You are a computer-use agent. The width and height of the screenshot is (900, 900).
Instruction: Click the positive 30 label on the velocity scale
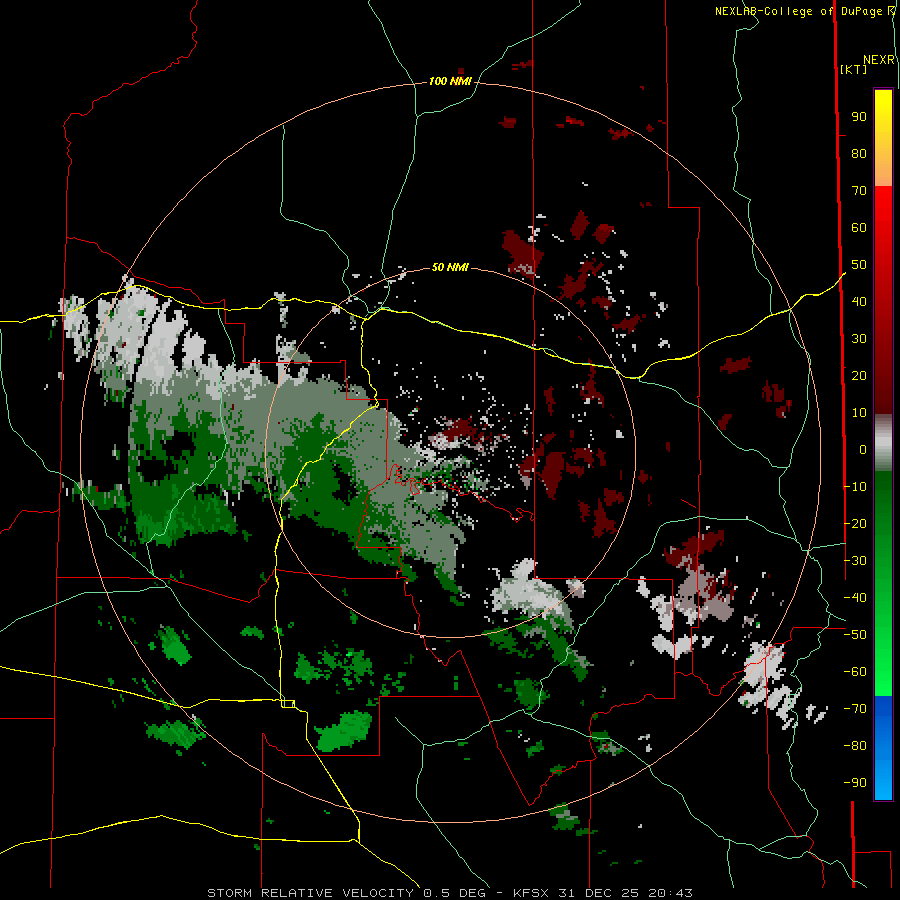859,339
